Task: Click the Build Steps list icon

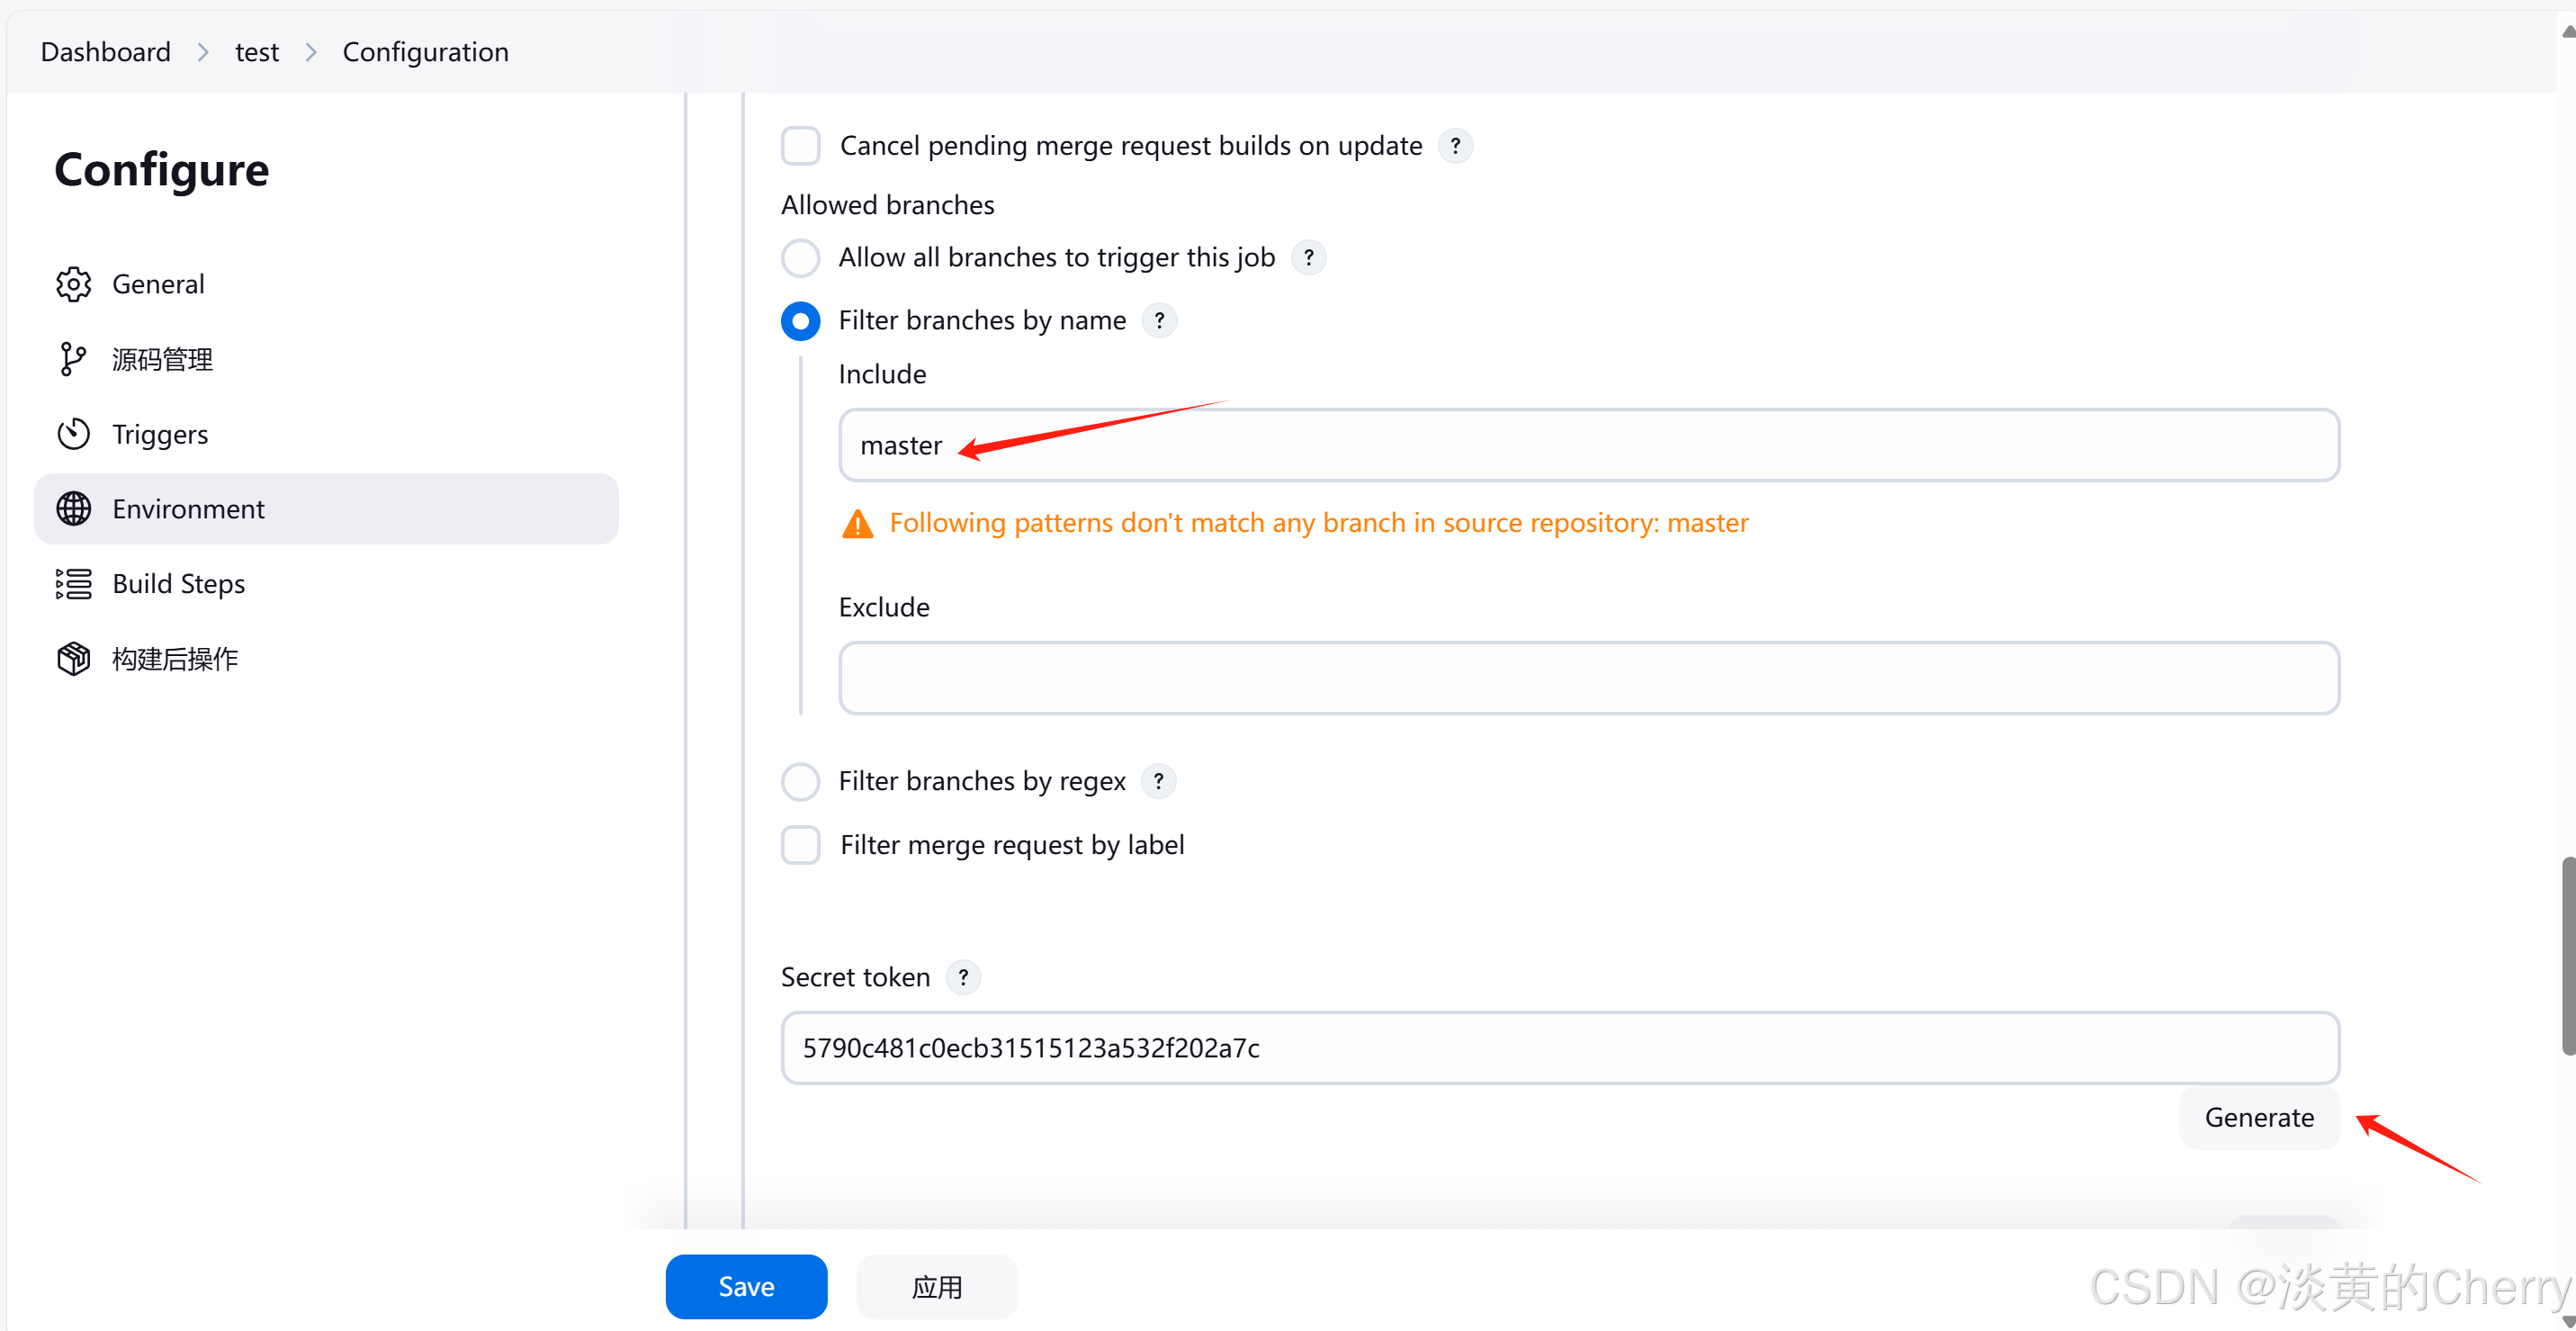Action: click(x=73, y=584)
